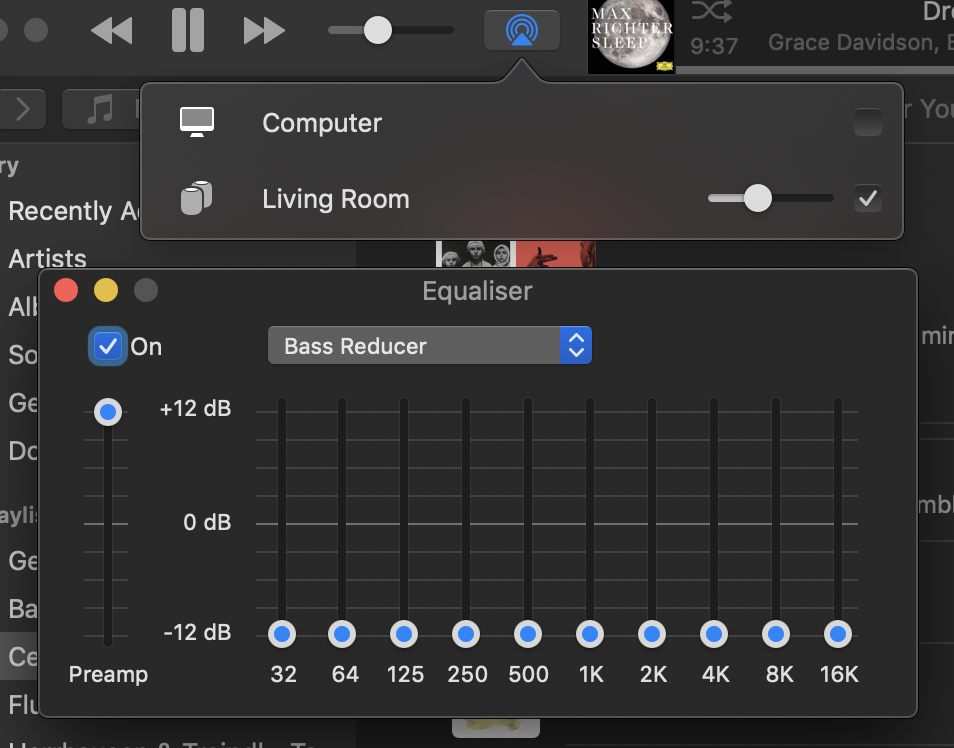Click the Living Room HomePod icon

click(x=197, y=198)
